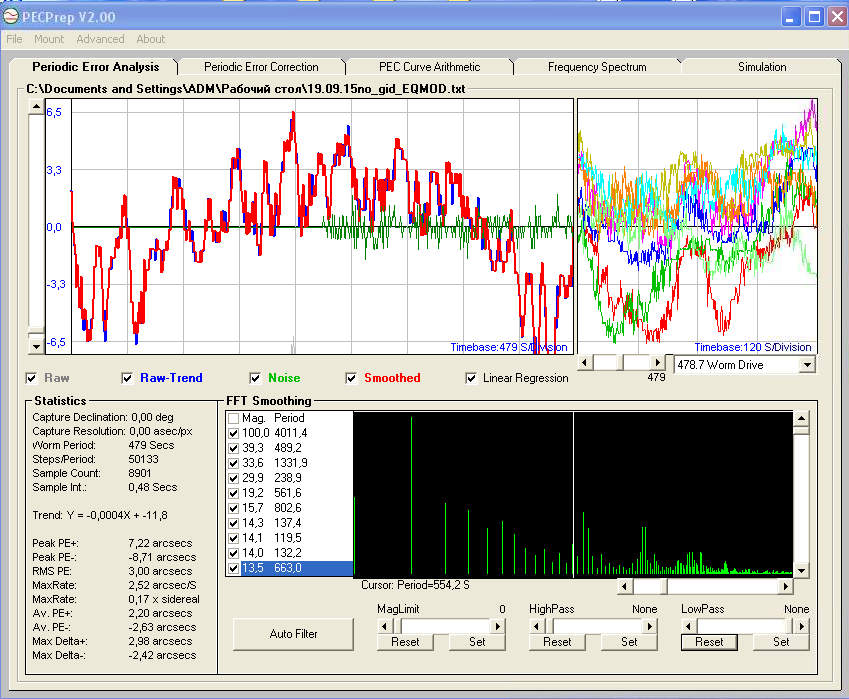Click Set under MagLimit
The width and height of the screenshot is (849, 699).
coord(477,642)
